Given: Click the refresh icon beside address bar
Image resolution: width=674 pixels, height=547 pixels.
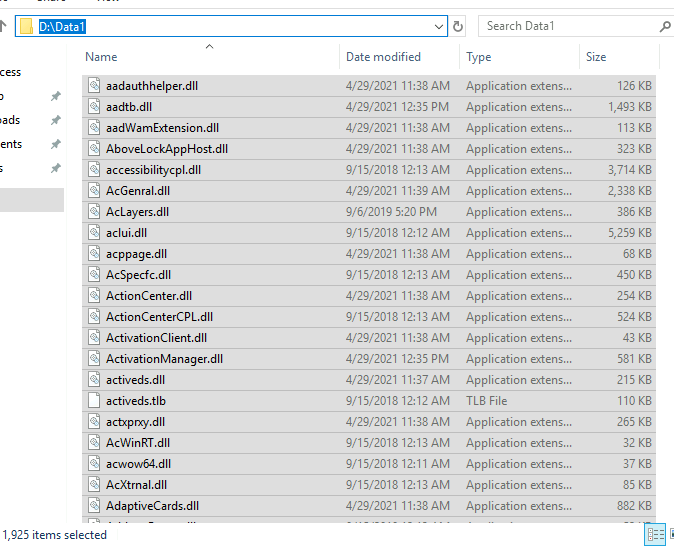Looking at the screenshot, I should pyautogui.click(x=458, y=27).
